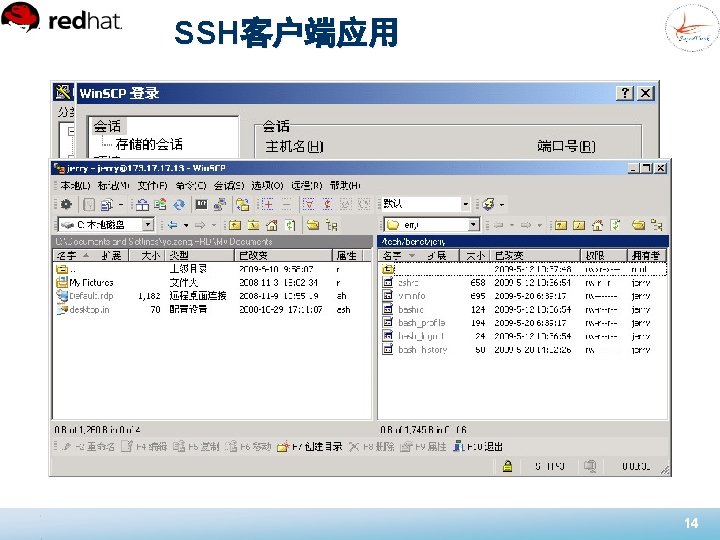720x540 pixels.
Task: Click the synchronize directories icon
Action: pos(160,204)
